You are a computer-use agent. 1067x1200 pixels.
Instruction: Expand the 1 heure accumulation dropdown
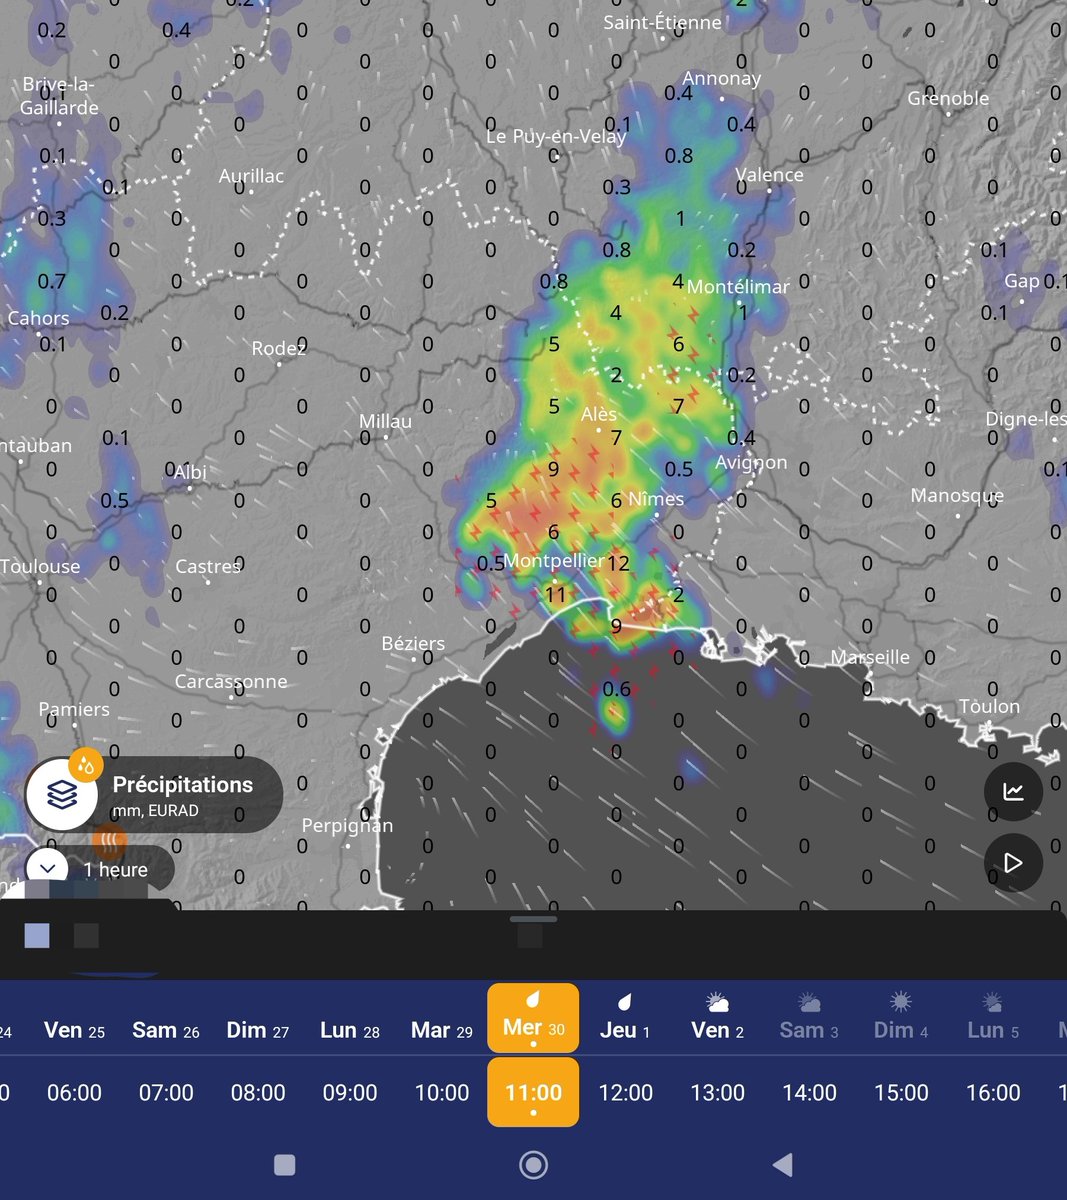pos(100,870)
